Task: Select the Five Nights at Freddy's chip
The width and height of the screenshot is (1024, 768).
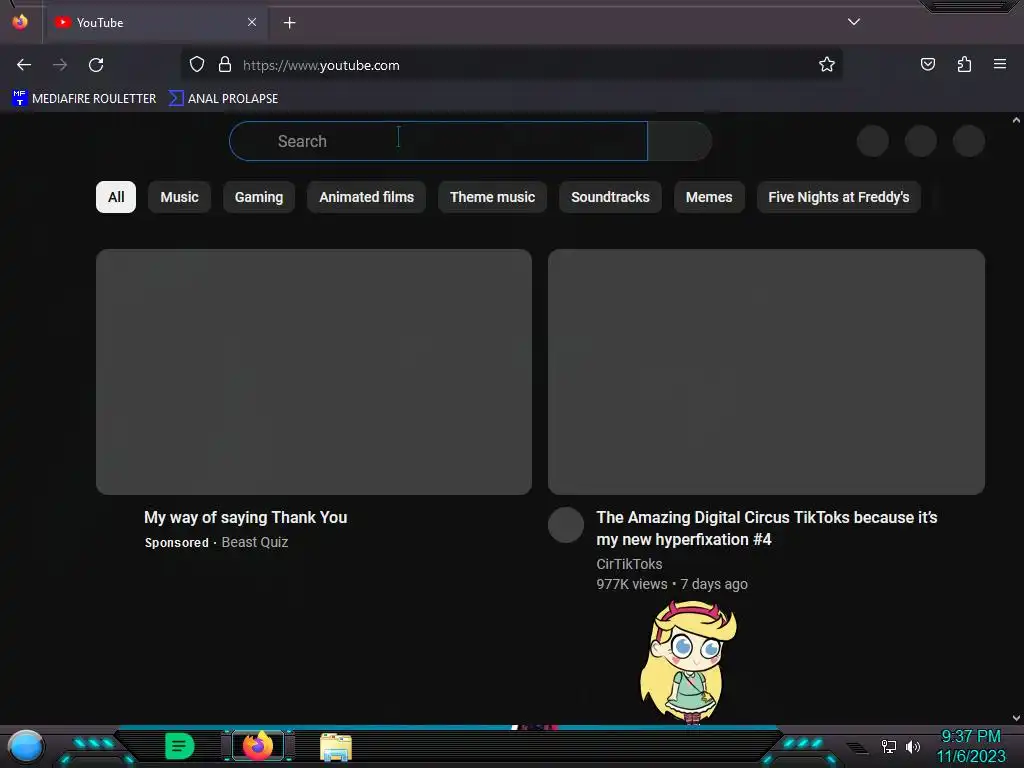Action: pyautogui.click(x=839, y=197)
